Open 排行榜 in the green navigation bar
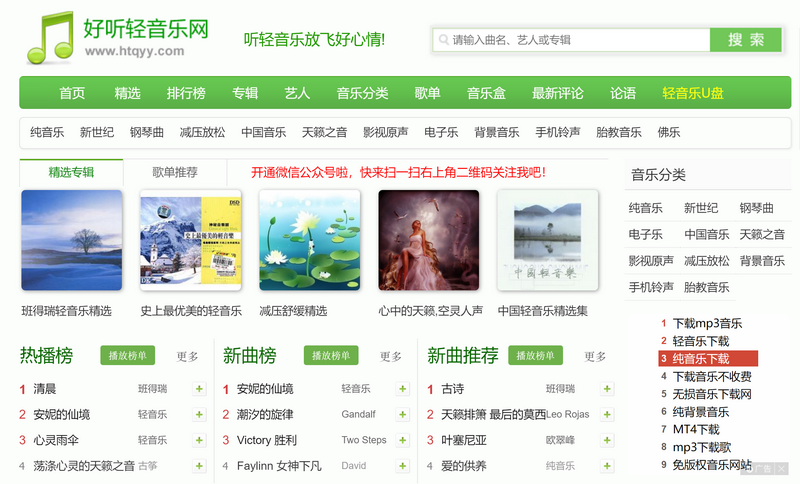This screenshot has height=484, width=800. click(x=186, y=93)
